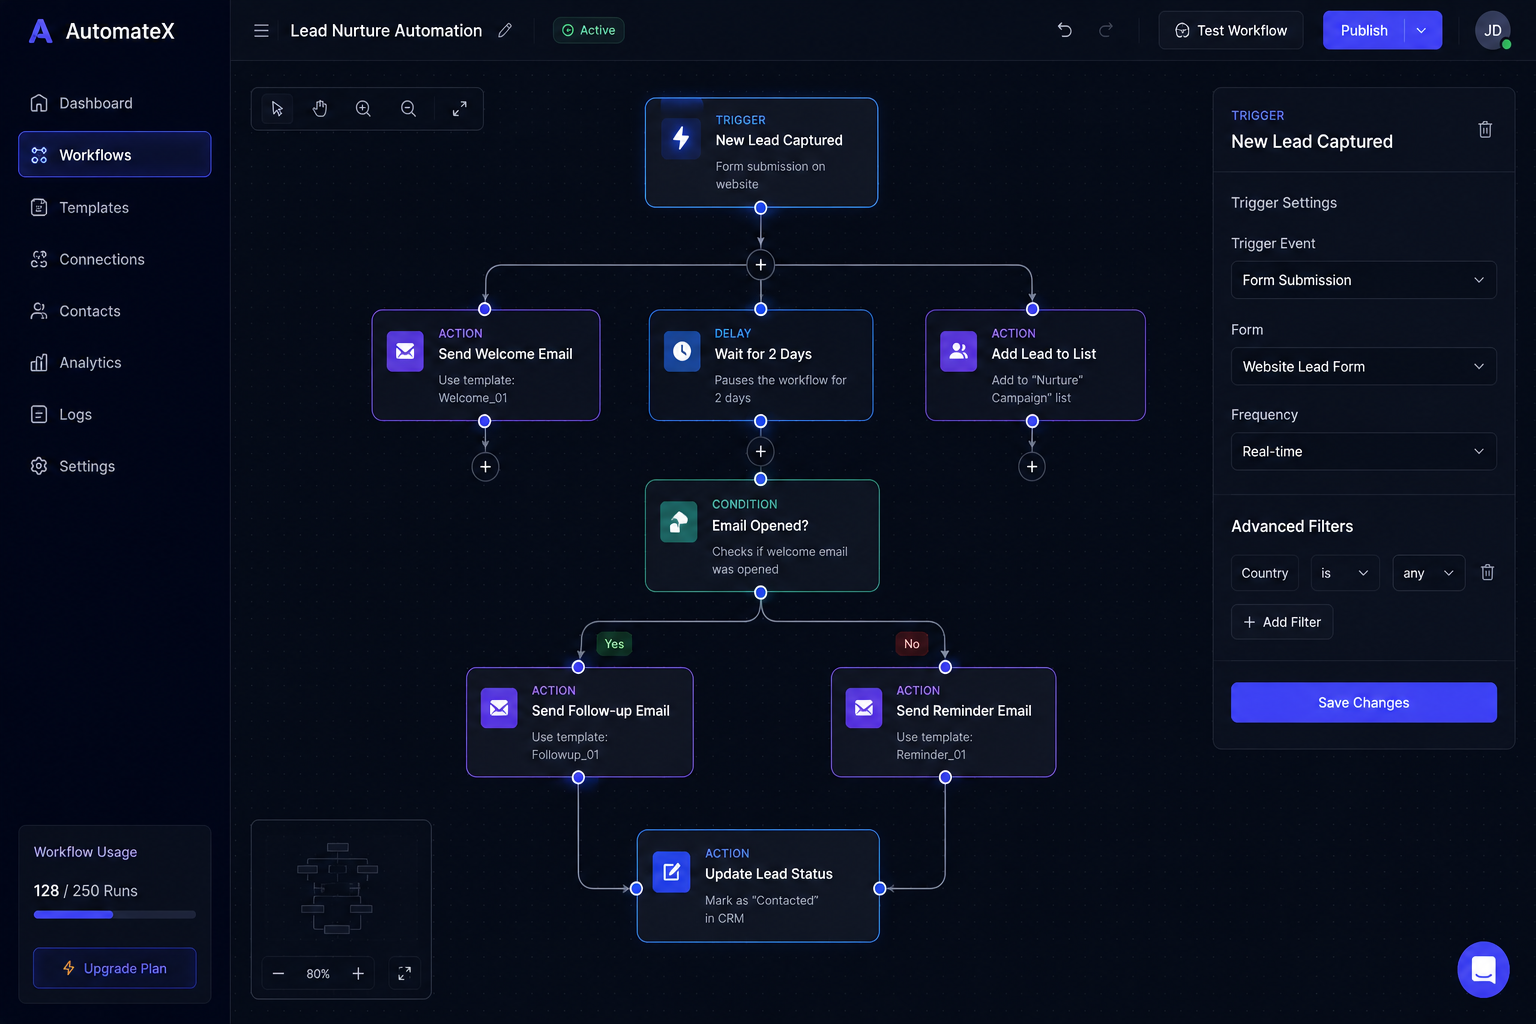Screen dimensions: 1536x1024
Task: Add step below Send Welcome Email
Action: click(x=485, y=466)
